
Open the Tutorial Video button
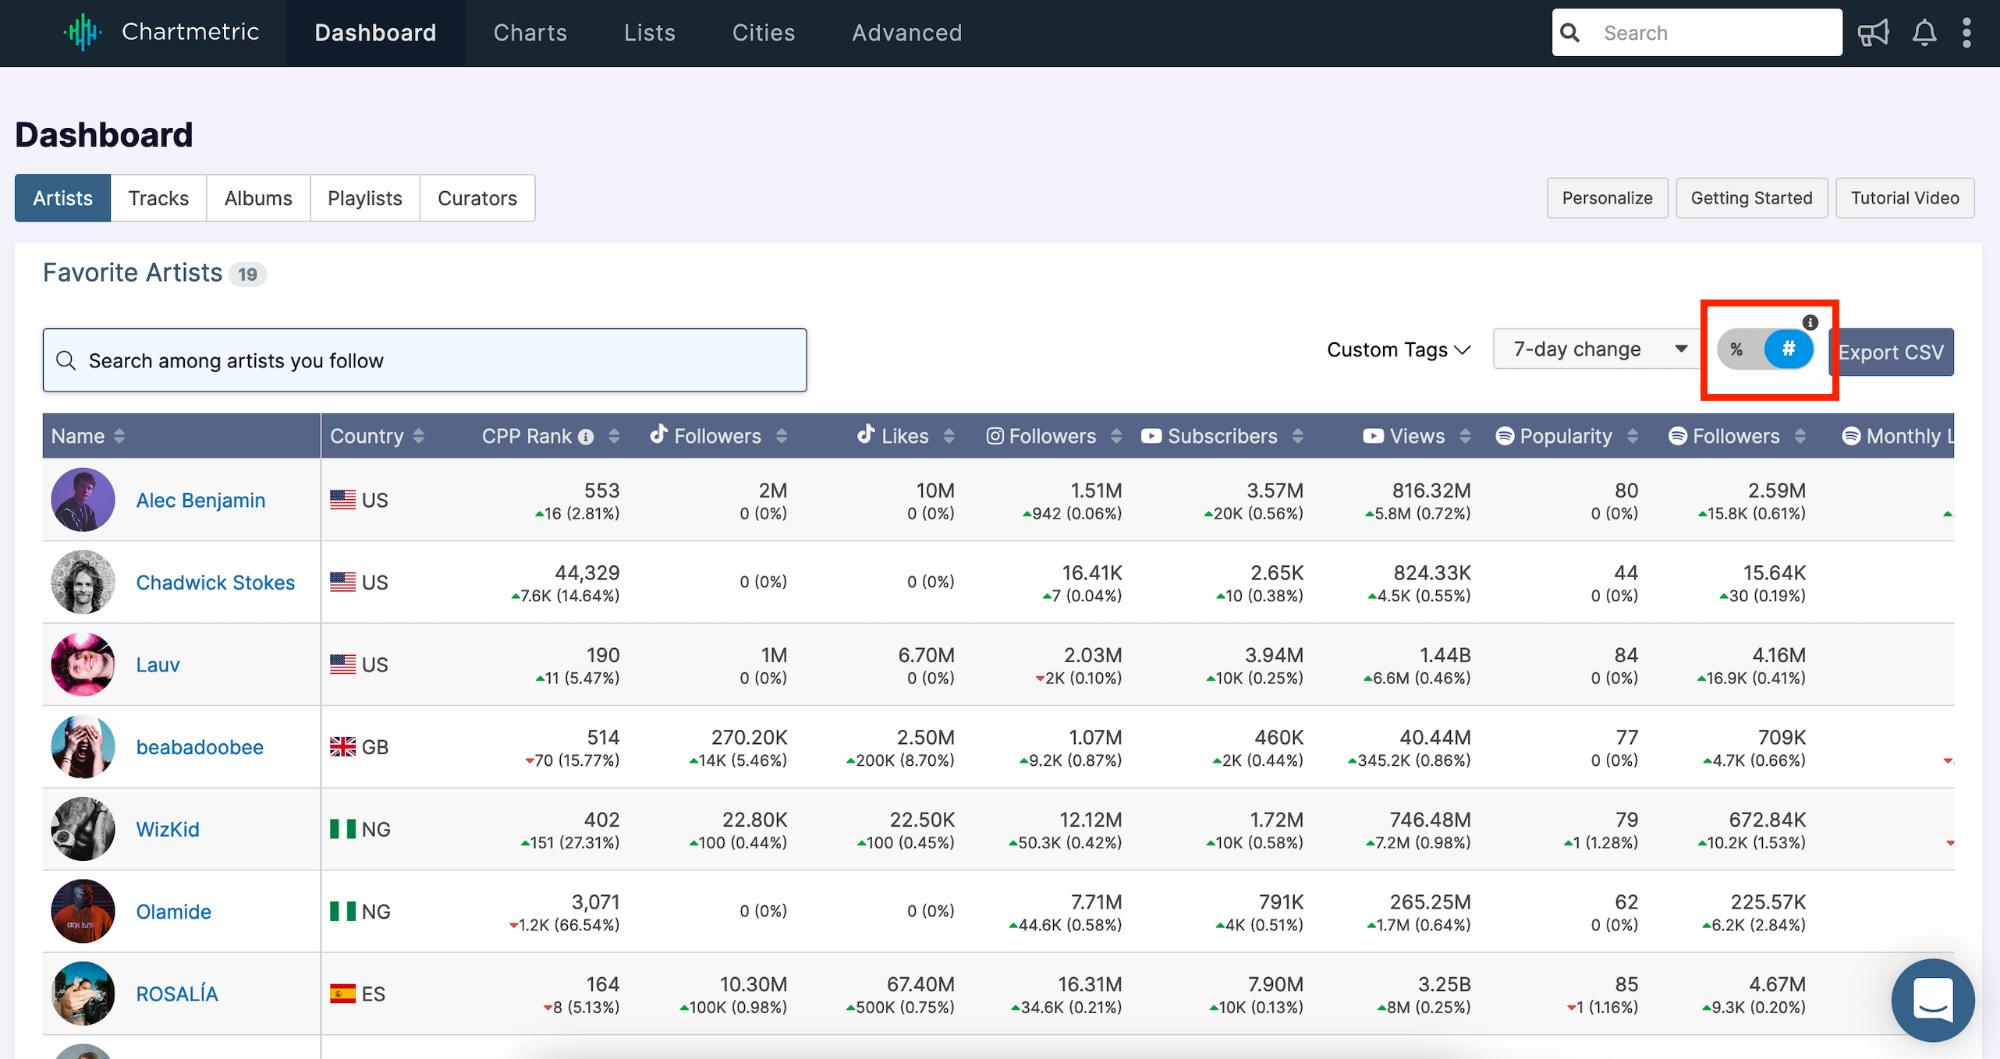[1905, 198]
